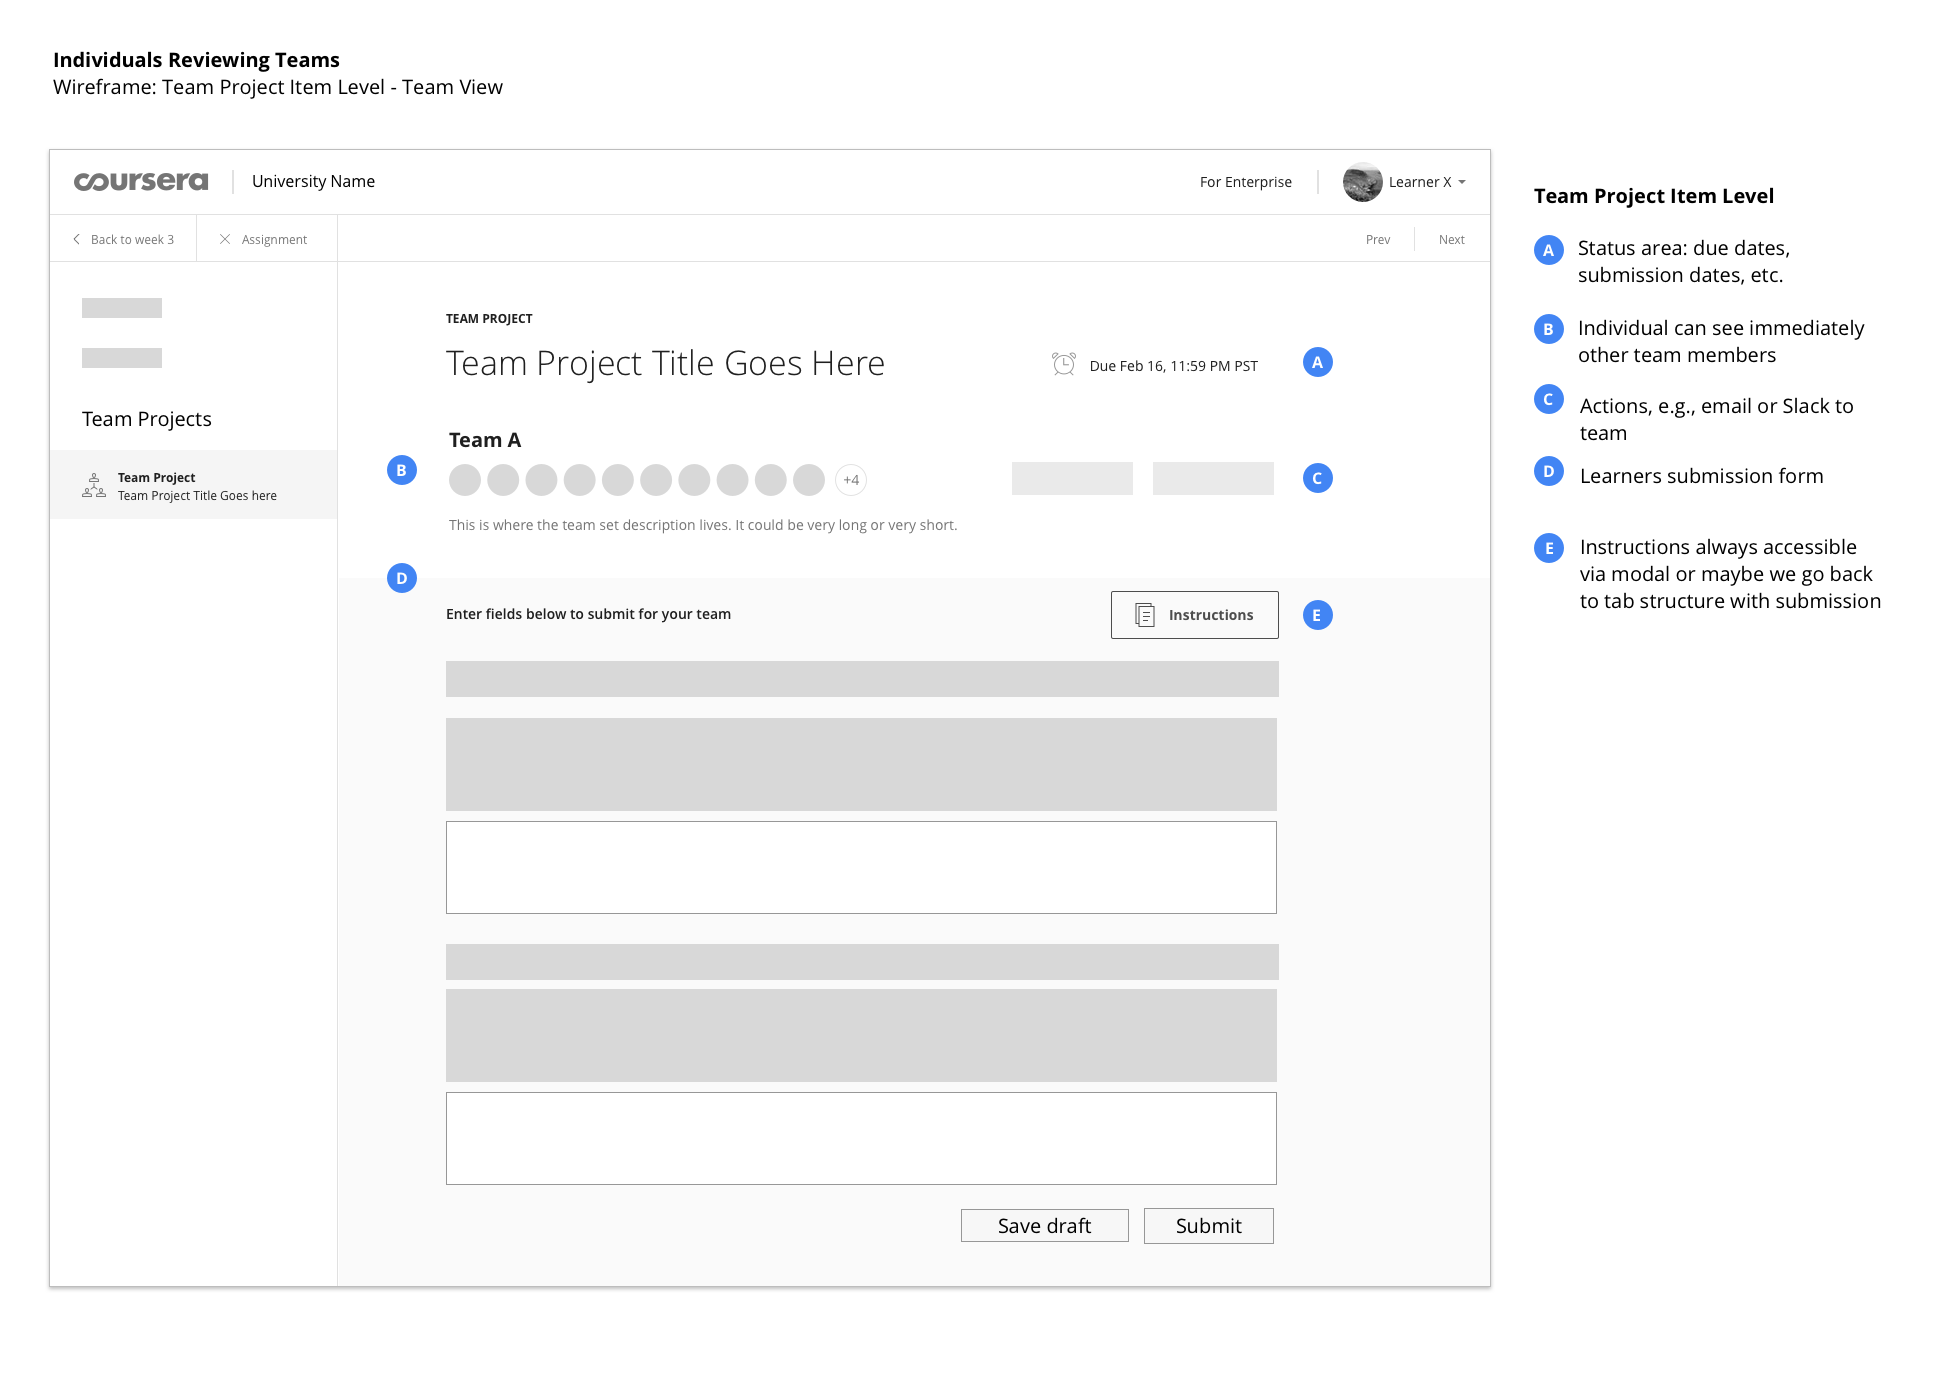Open Team Projects sidebar heading
This screenshot has width=1940, height=1380.
click(146, 419)
